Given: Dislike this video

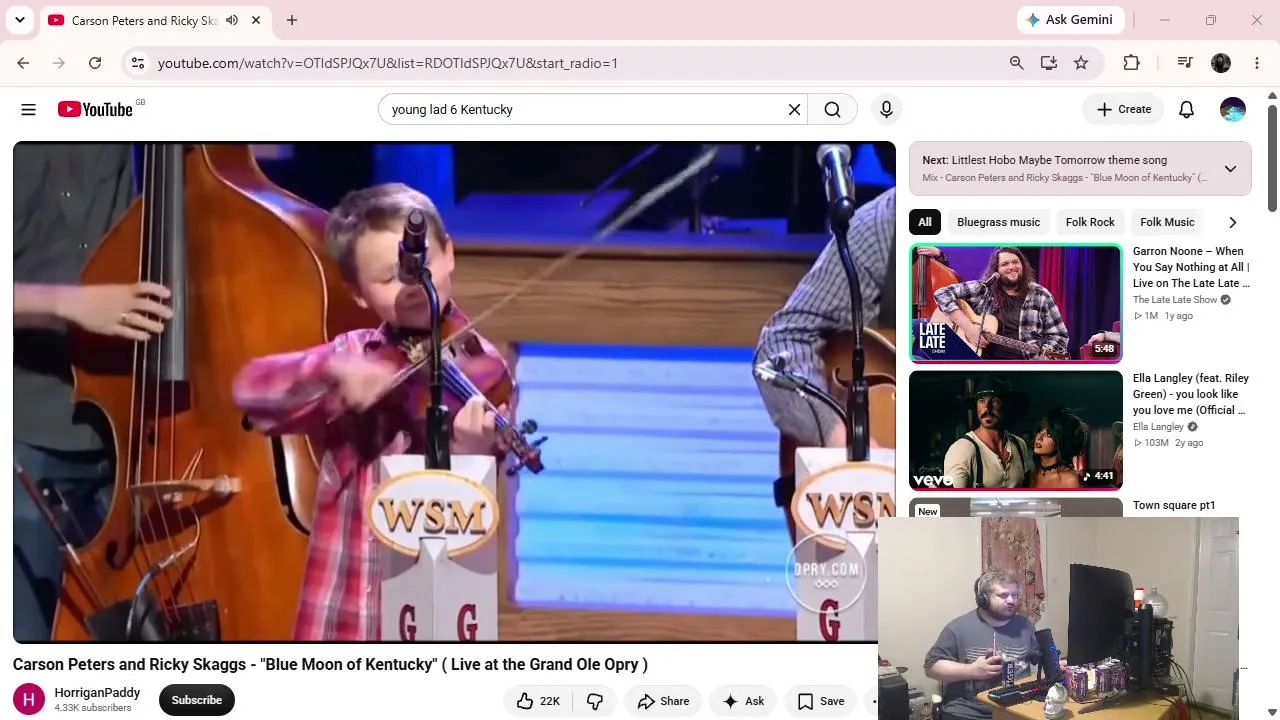Looking at the screenshot, I should (x=595, y=701).
